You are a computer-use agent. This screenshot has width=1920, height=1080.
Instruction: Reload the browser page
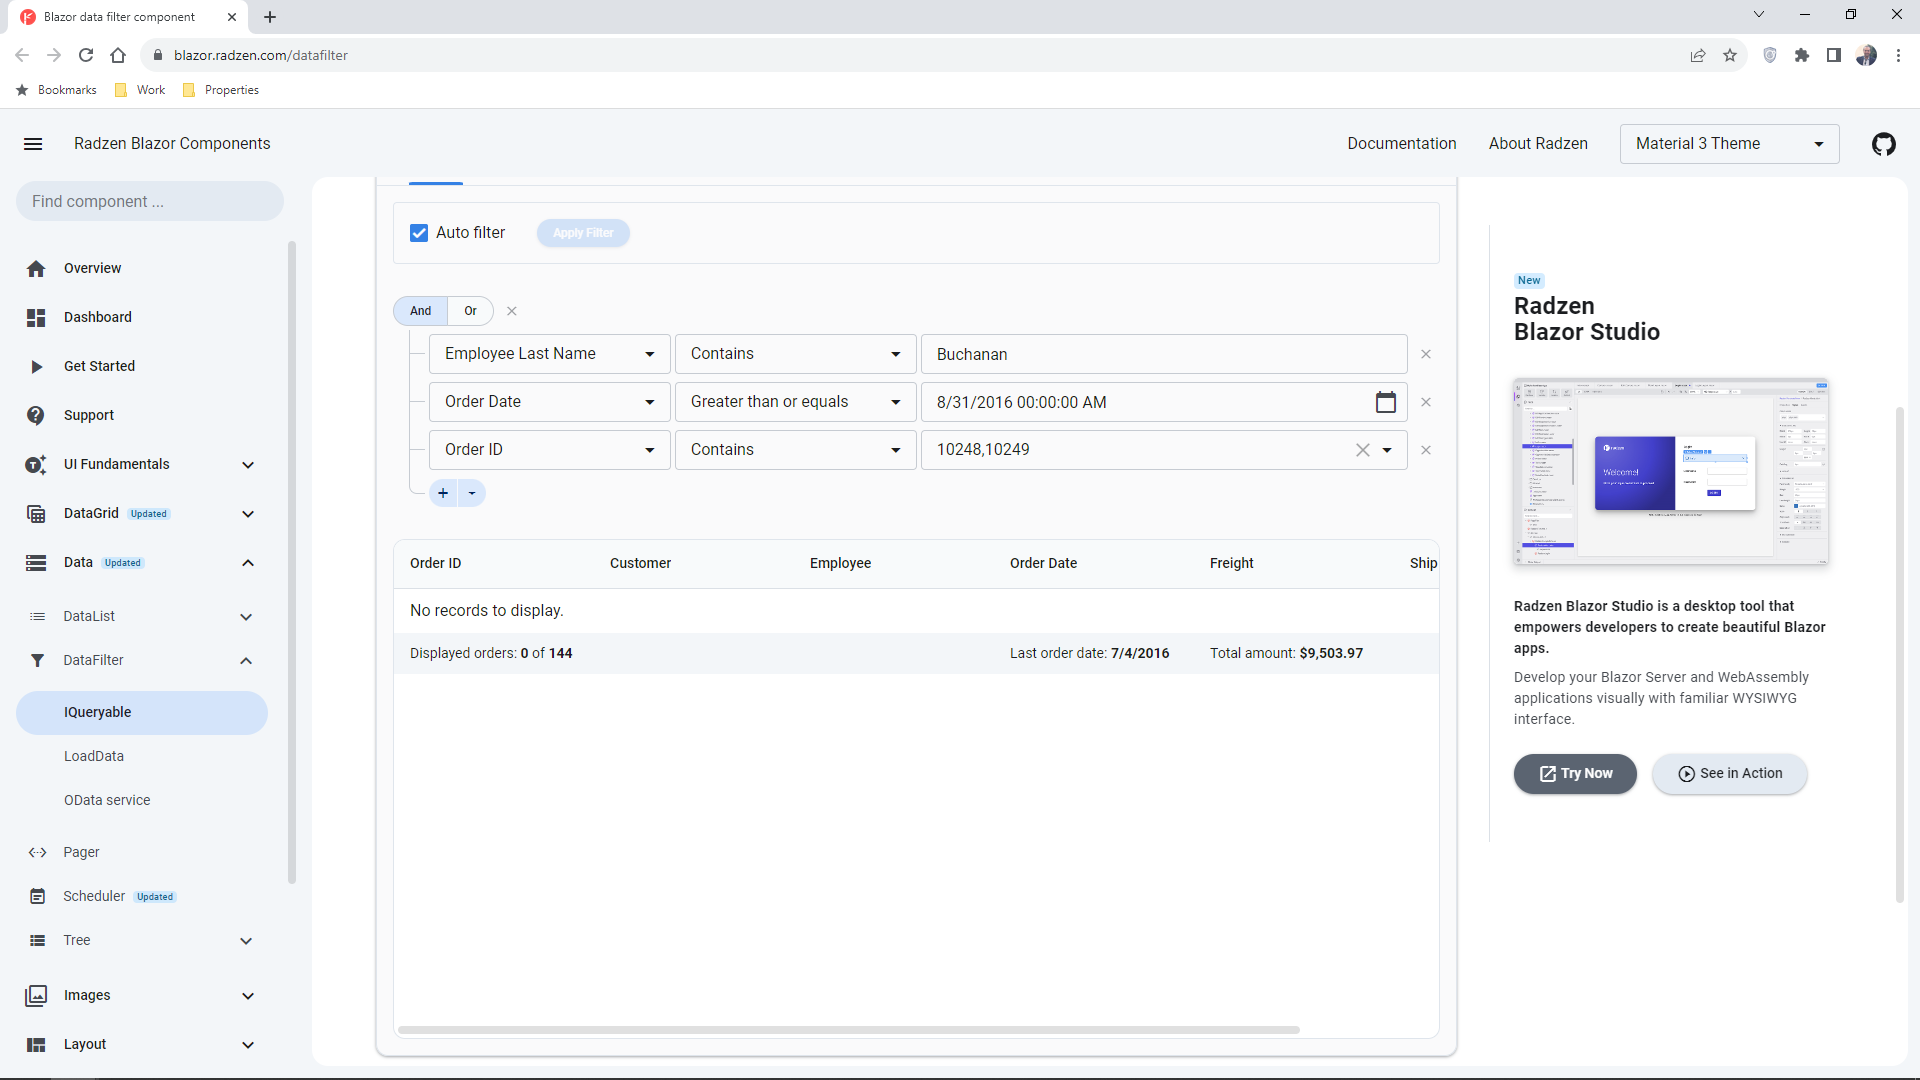pyautogui.click(x=86, y=55)
